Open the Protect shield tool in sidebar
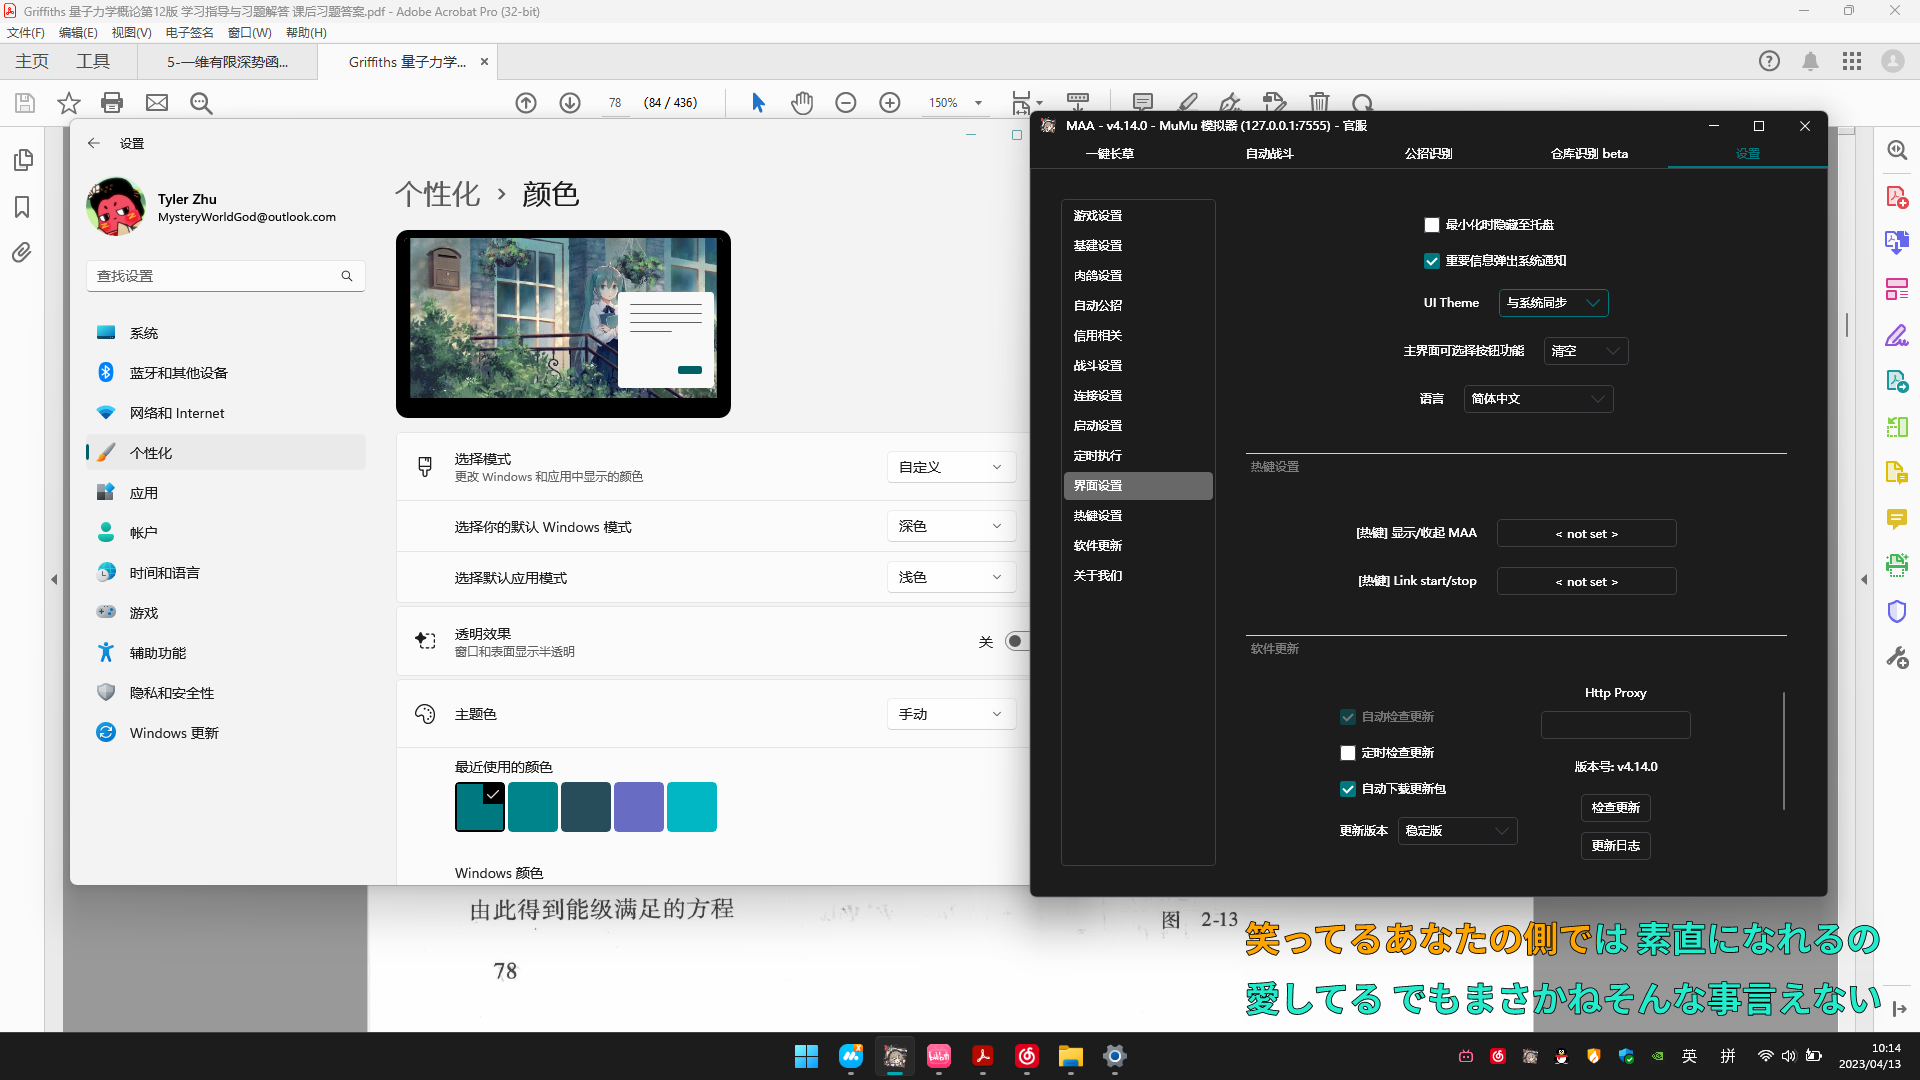 pos(1897,611)
